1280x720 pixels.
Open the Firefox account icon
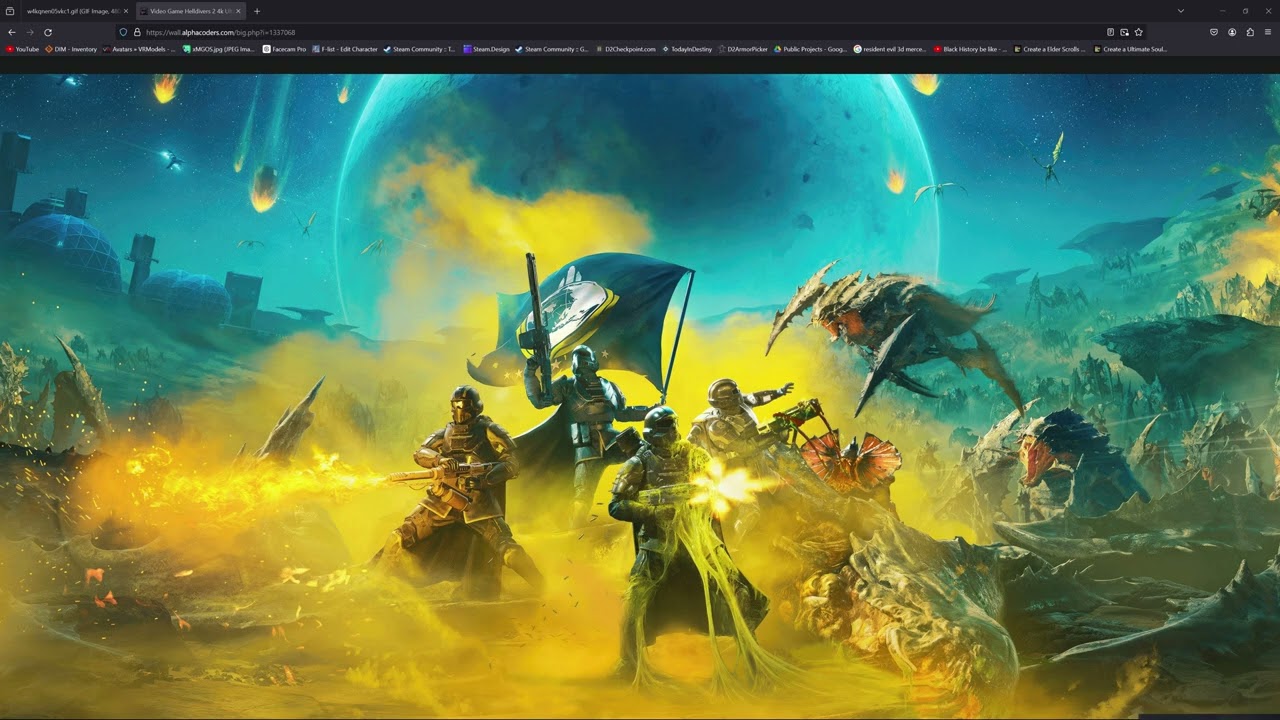pyautogui.click(x=1232, y=32)
